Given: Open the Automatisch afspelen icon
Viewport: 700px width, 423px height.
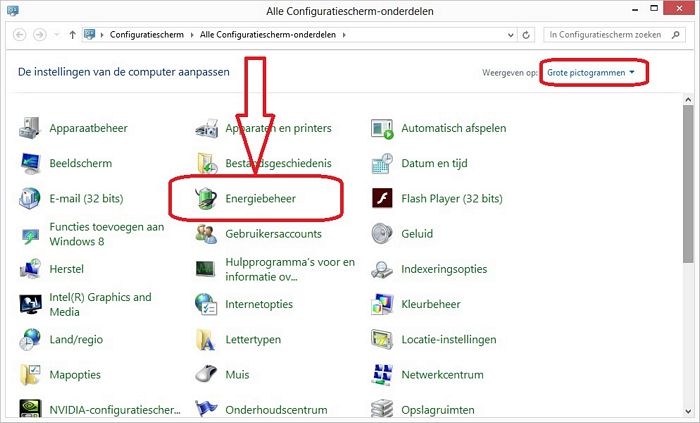Looking at the screenshot, I should click(x=382, y=129).
